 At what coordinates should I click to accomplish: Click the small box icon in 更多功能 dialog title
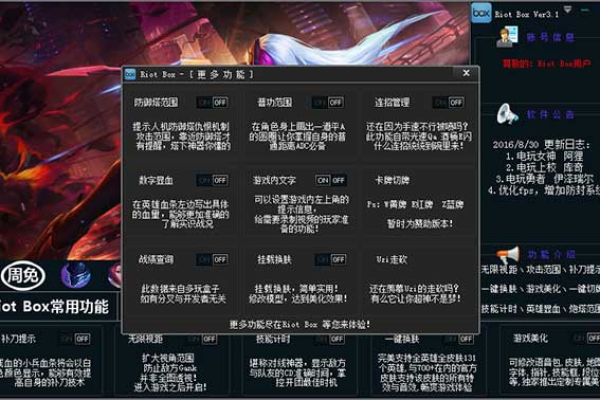pos(130,74)
